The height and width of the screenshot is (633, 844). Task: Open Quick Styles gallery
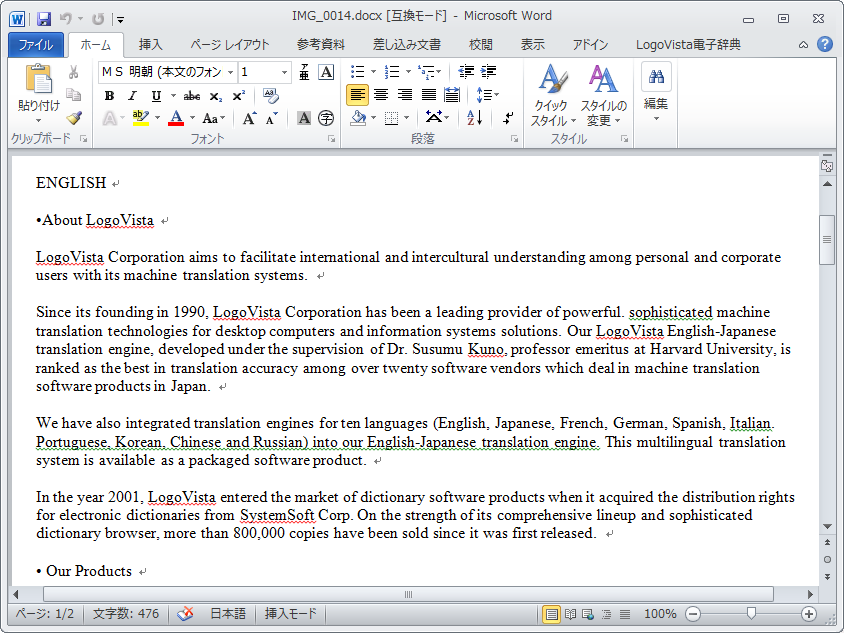(x=553, y=96)
